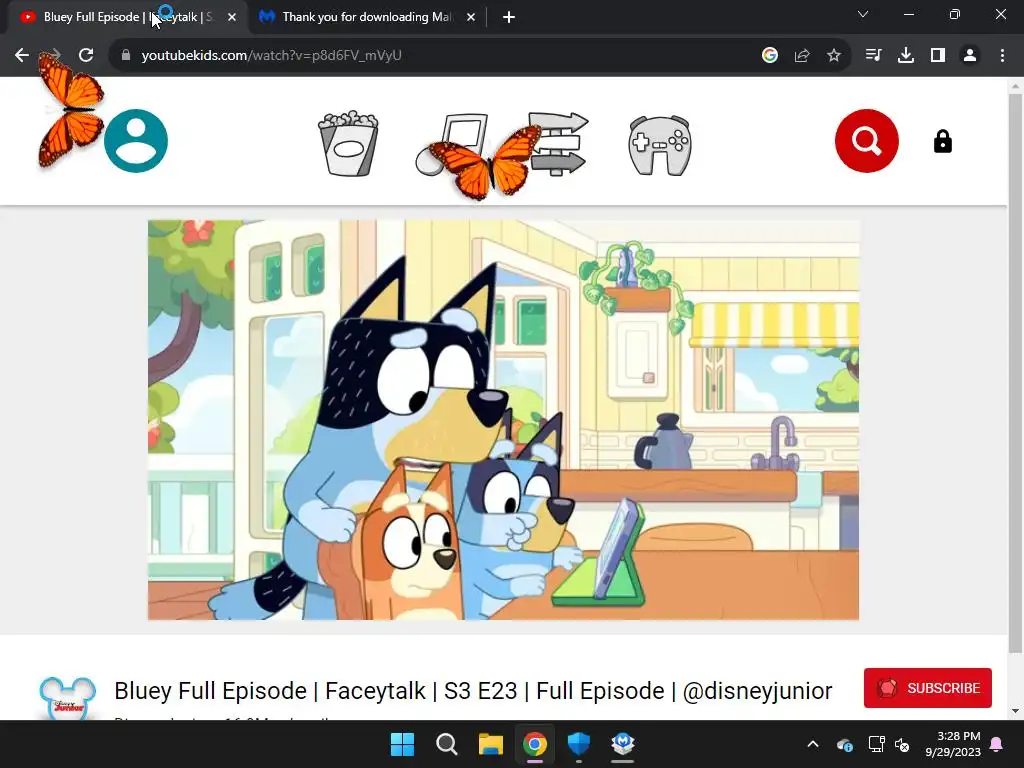Open Chrome three-dot menu
Viewport: 1024px width, 768px height.
[1002, 56]
